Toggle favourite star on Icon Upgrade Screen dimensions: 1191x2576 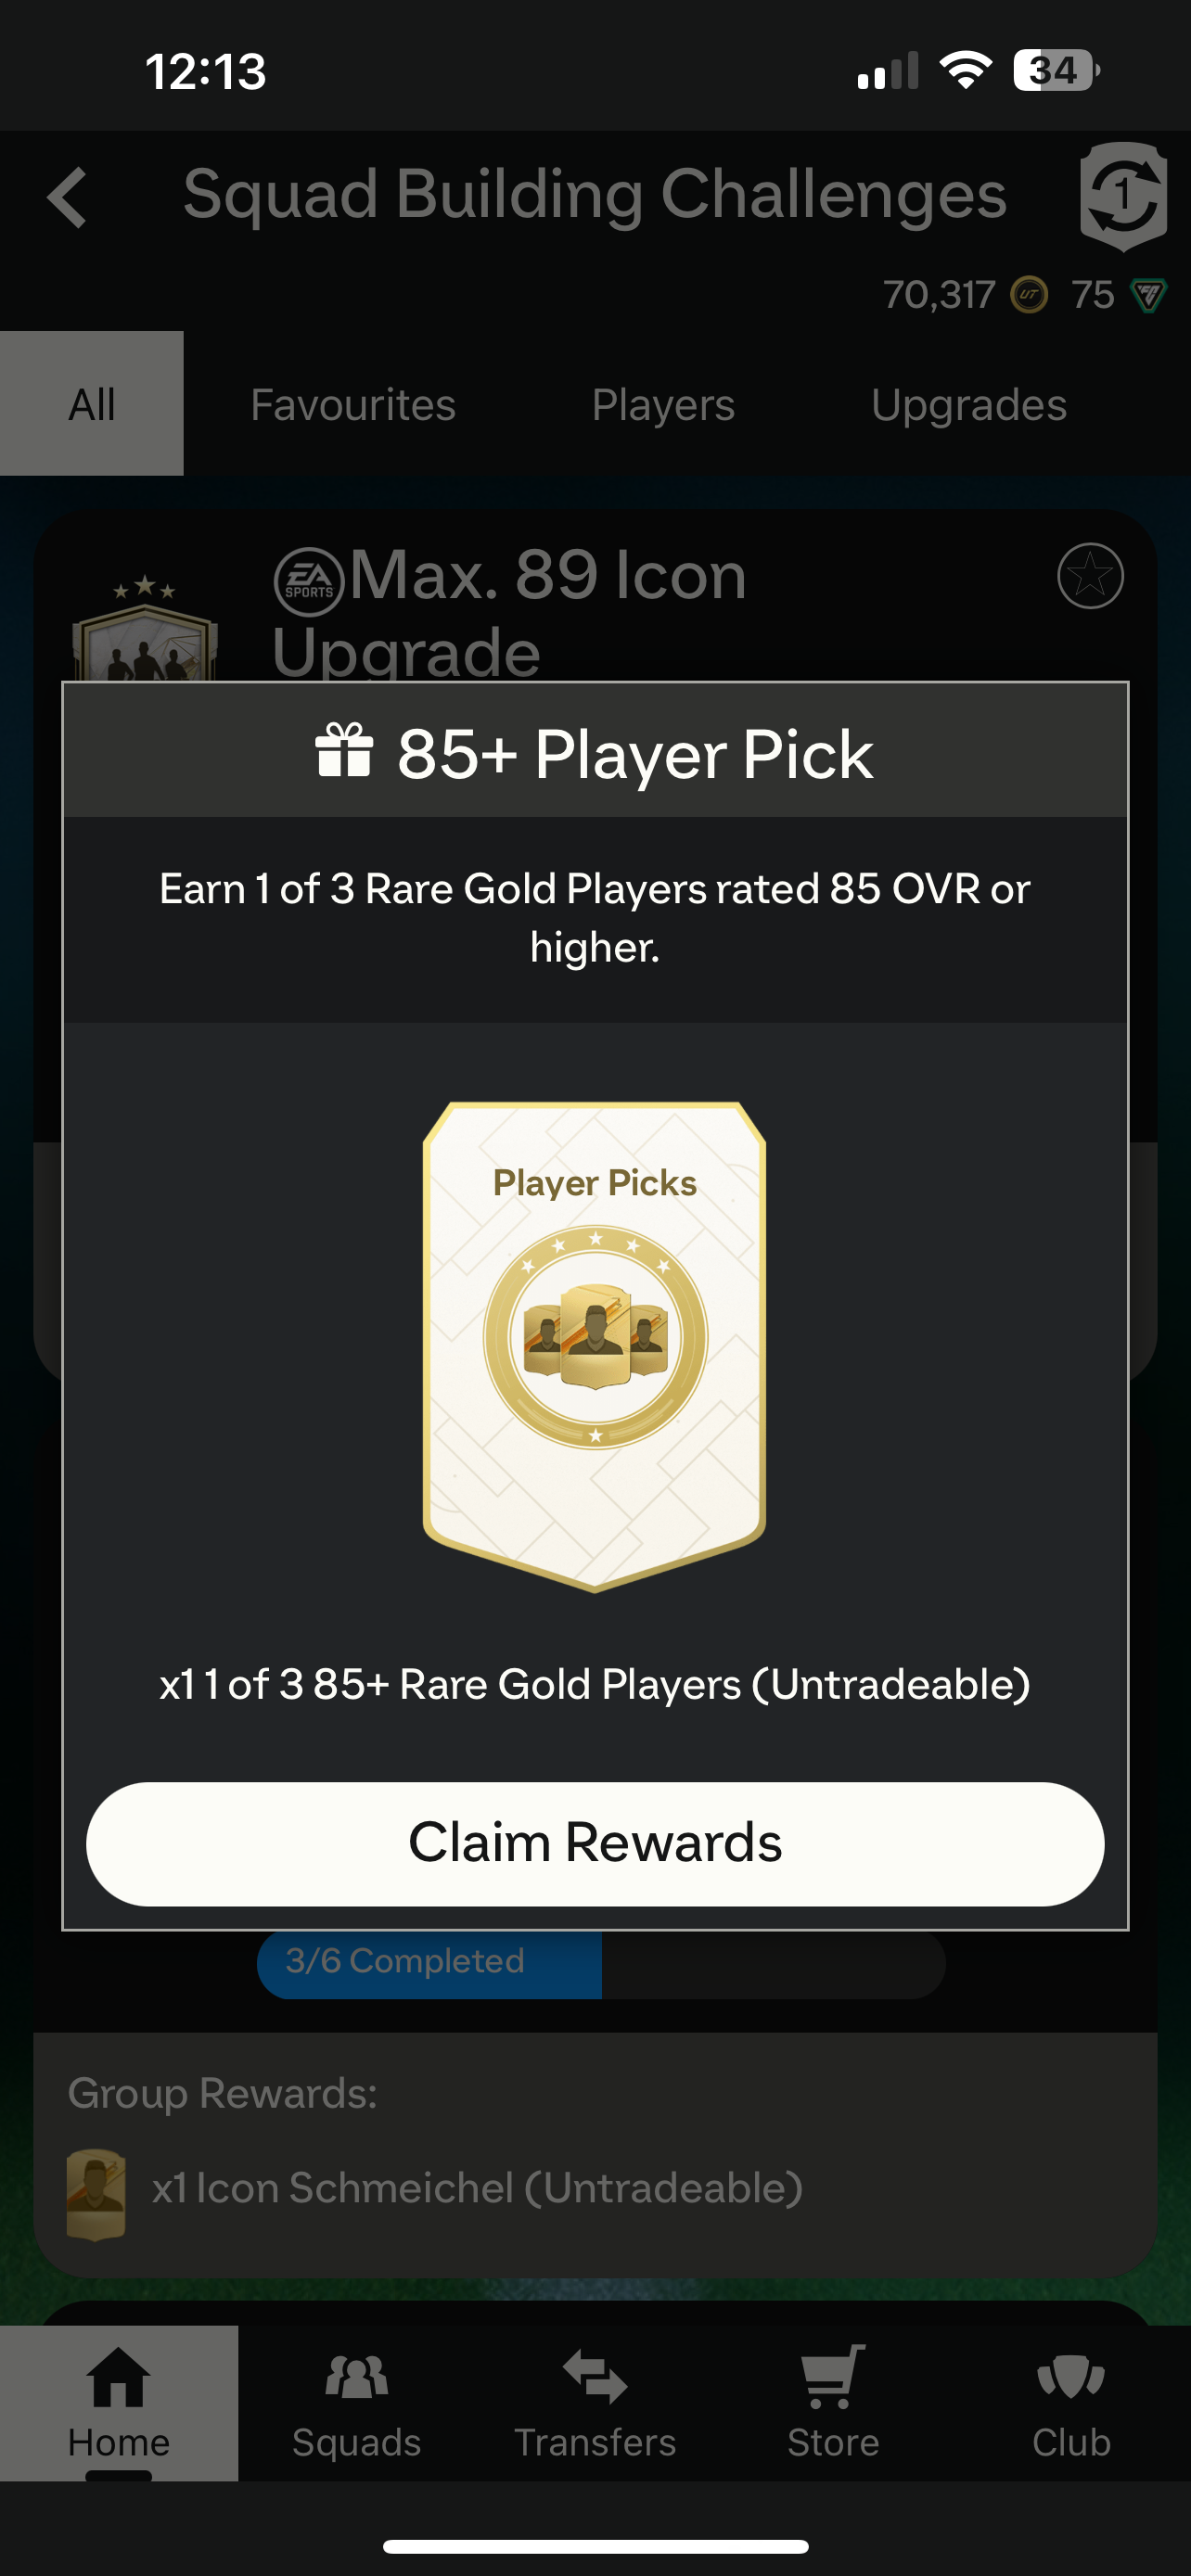point(1090,576)
